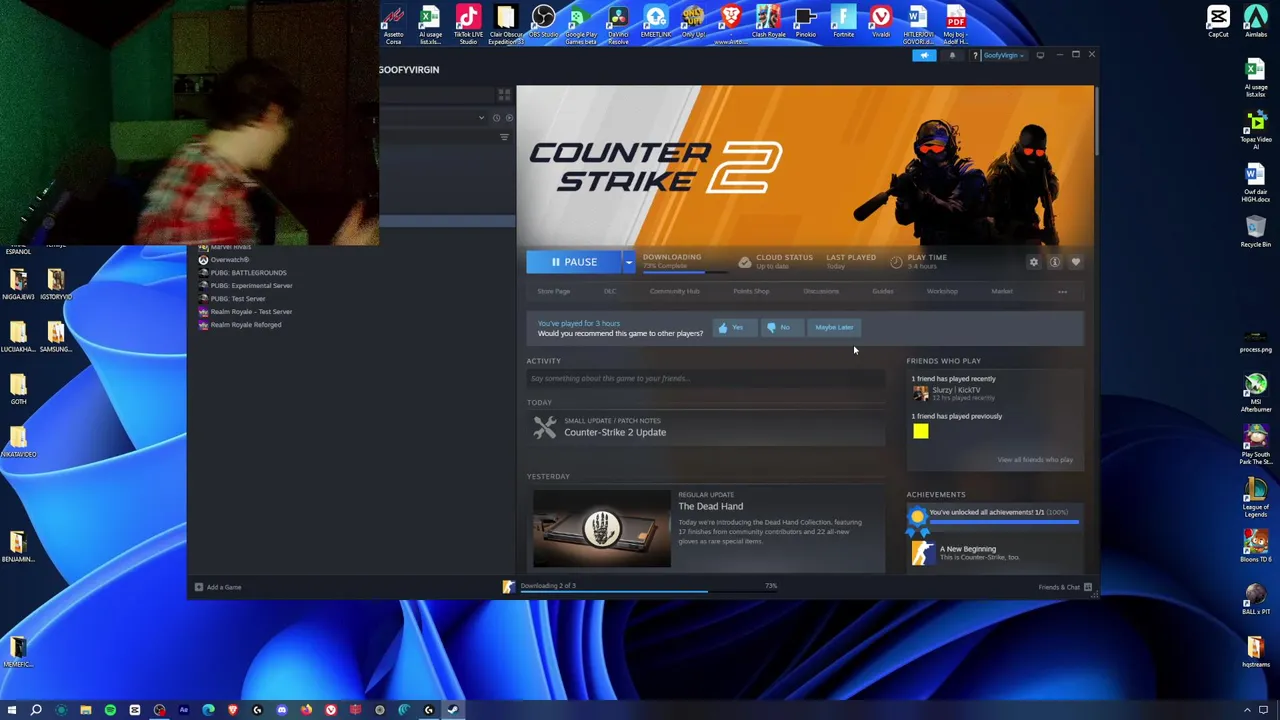Viewport: 1280px width, 720px height.
Task: Add Counter-Strike 2 to favorites with the heart icon
Action: pyautogui.click(x=1076, y=262)
